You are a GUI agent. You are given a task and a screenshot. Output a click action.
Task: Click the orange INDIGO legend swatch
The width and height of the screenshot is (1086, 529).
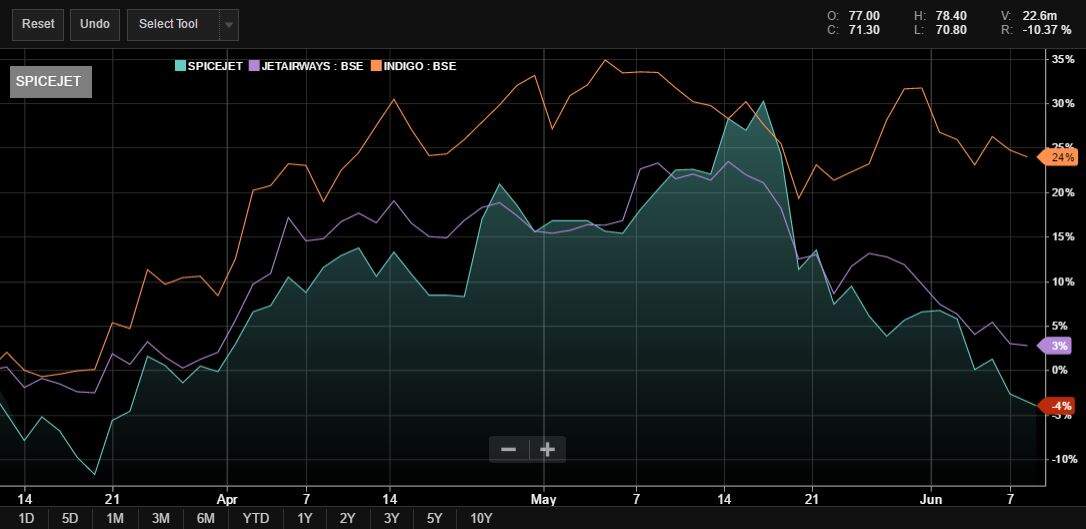point(375,66)
